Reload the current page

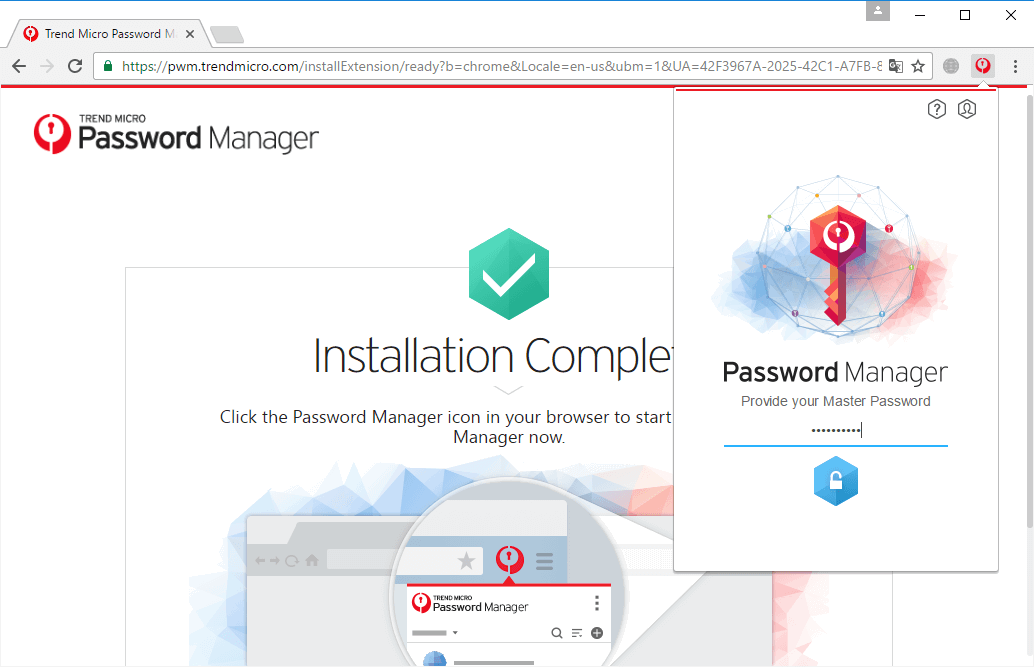[75, 66]
